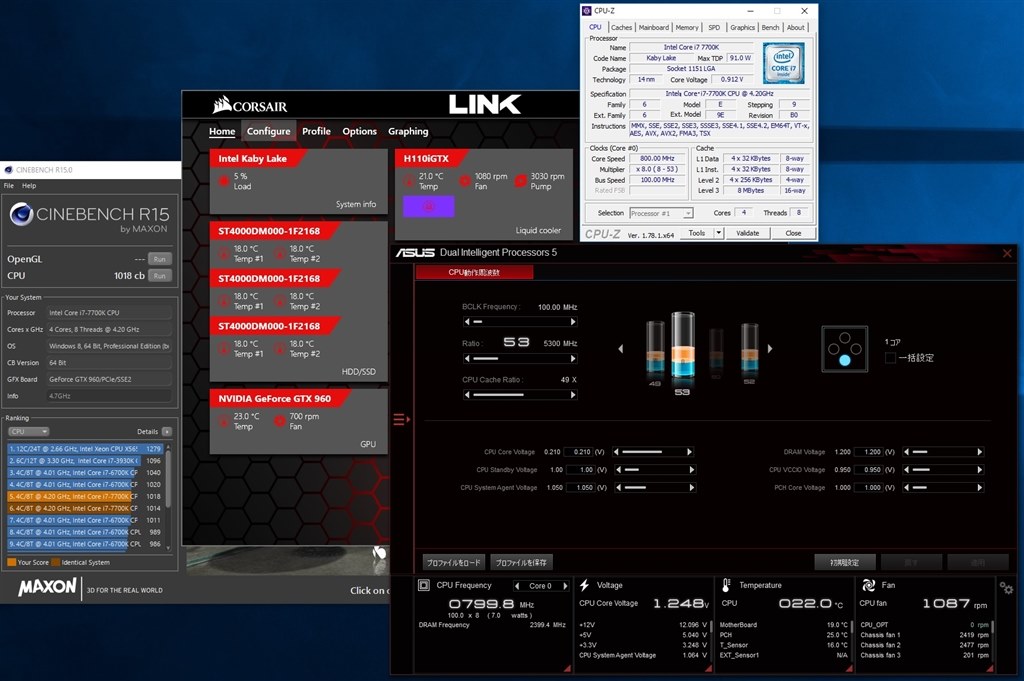The width and height of the screenshot is (1024, 681).
Task: Click プロファイルを保存 button
Action: (521, 562)
